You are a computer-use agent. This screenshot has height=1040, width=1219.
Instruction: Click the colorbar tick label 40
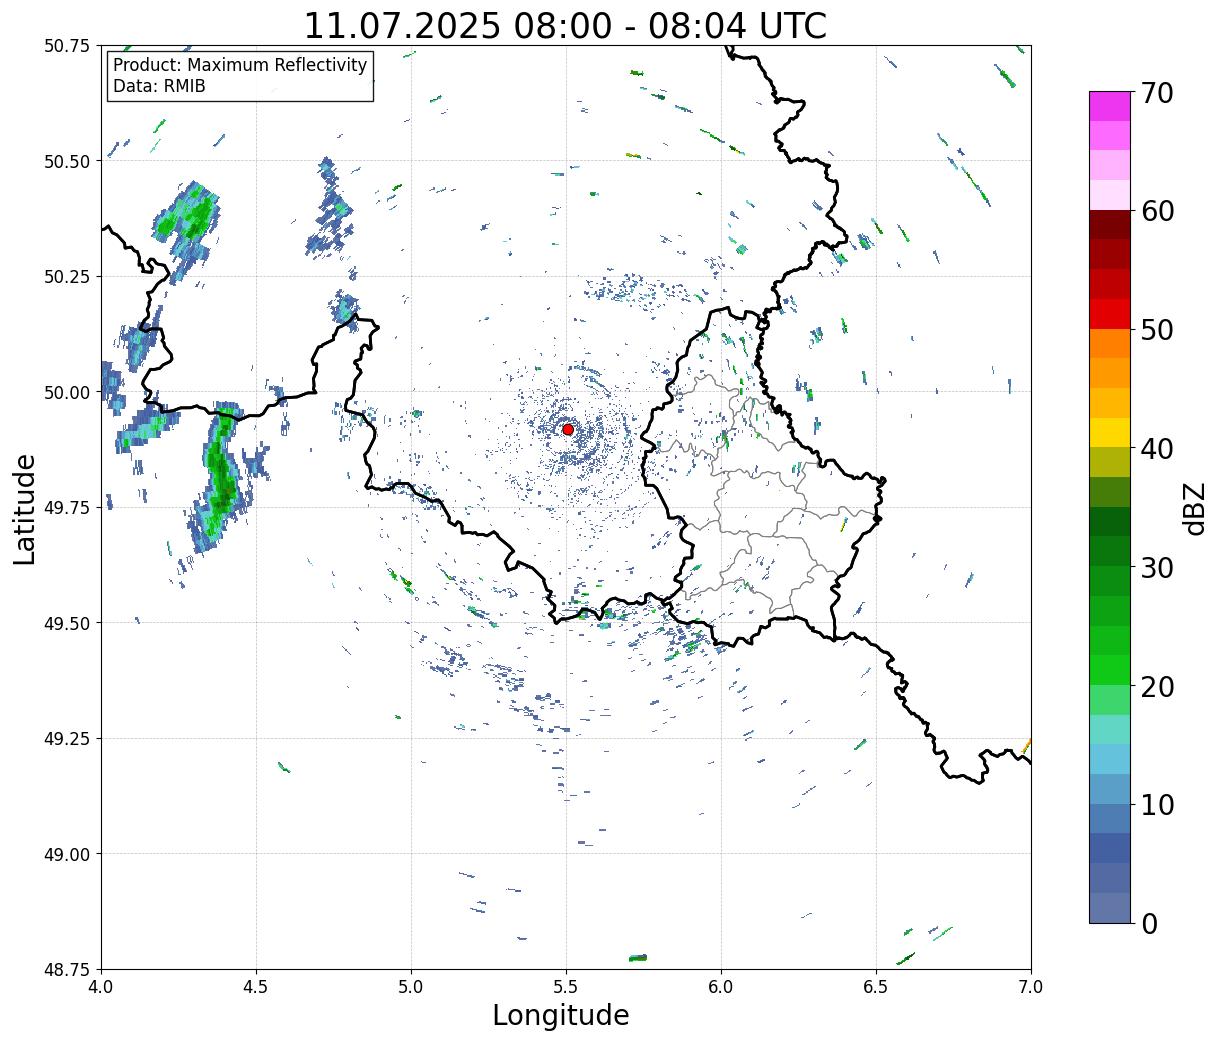[x=1157, y=449]
